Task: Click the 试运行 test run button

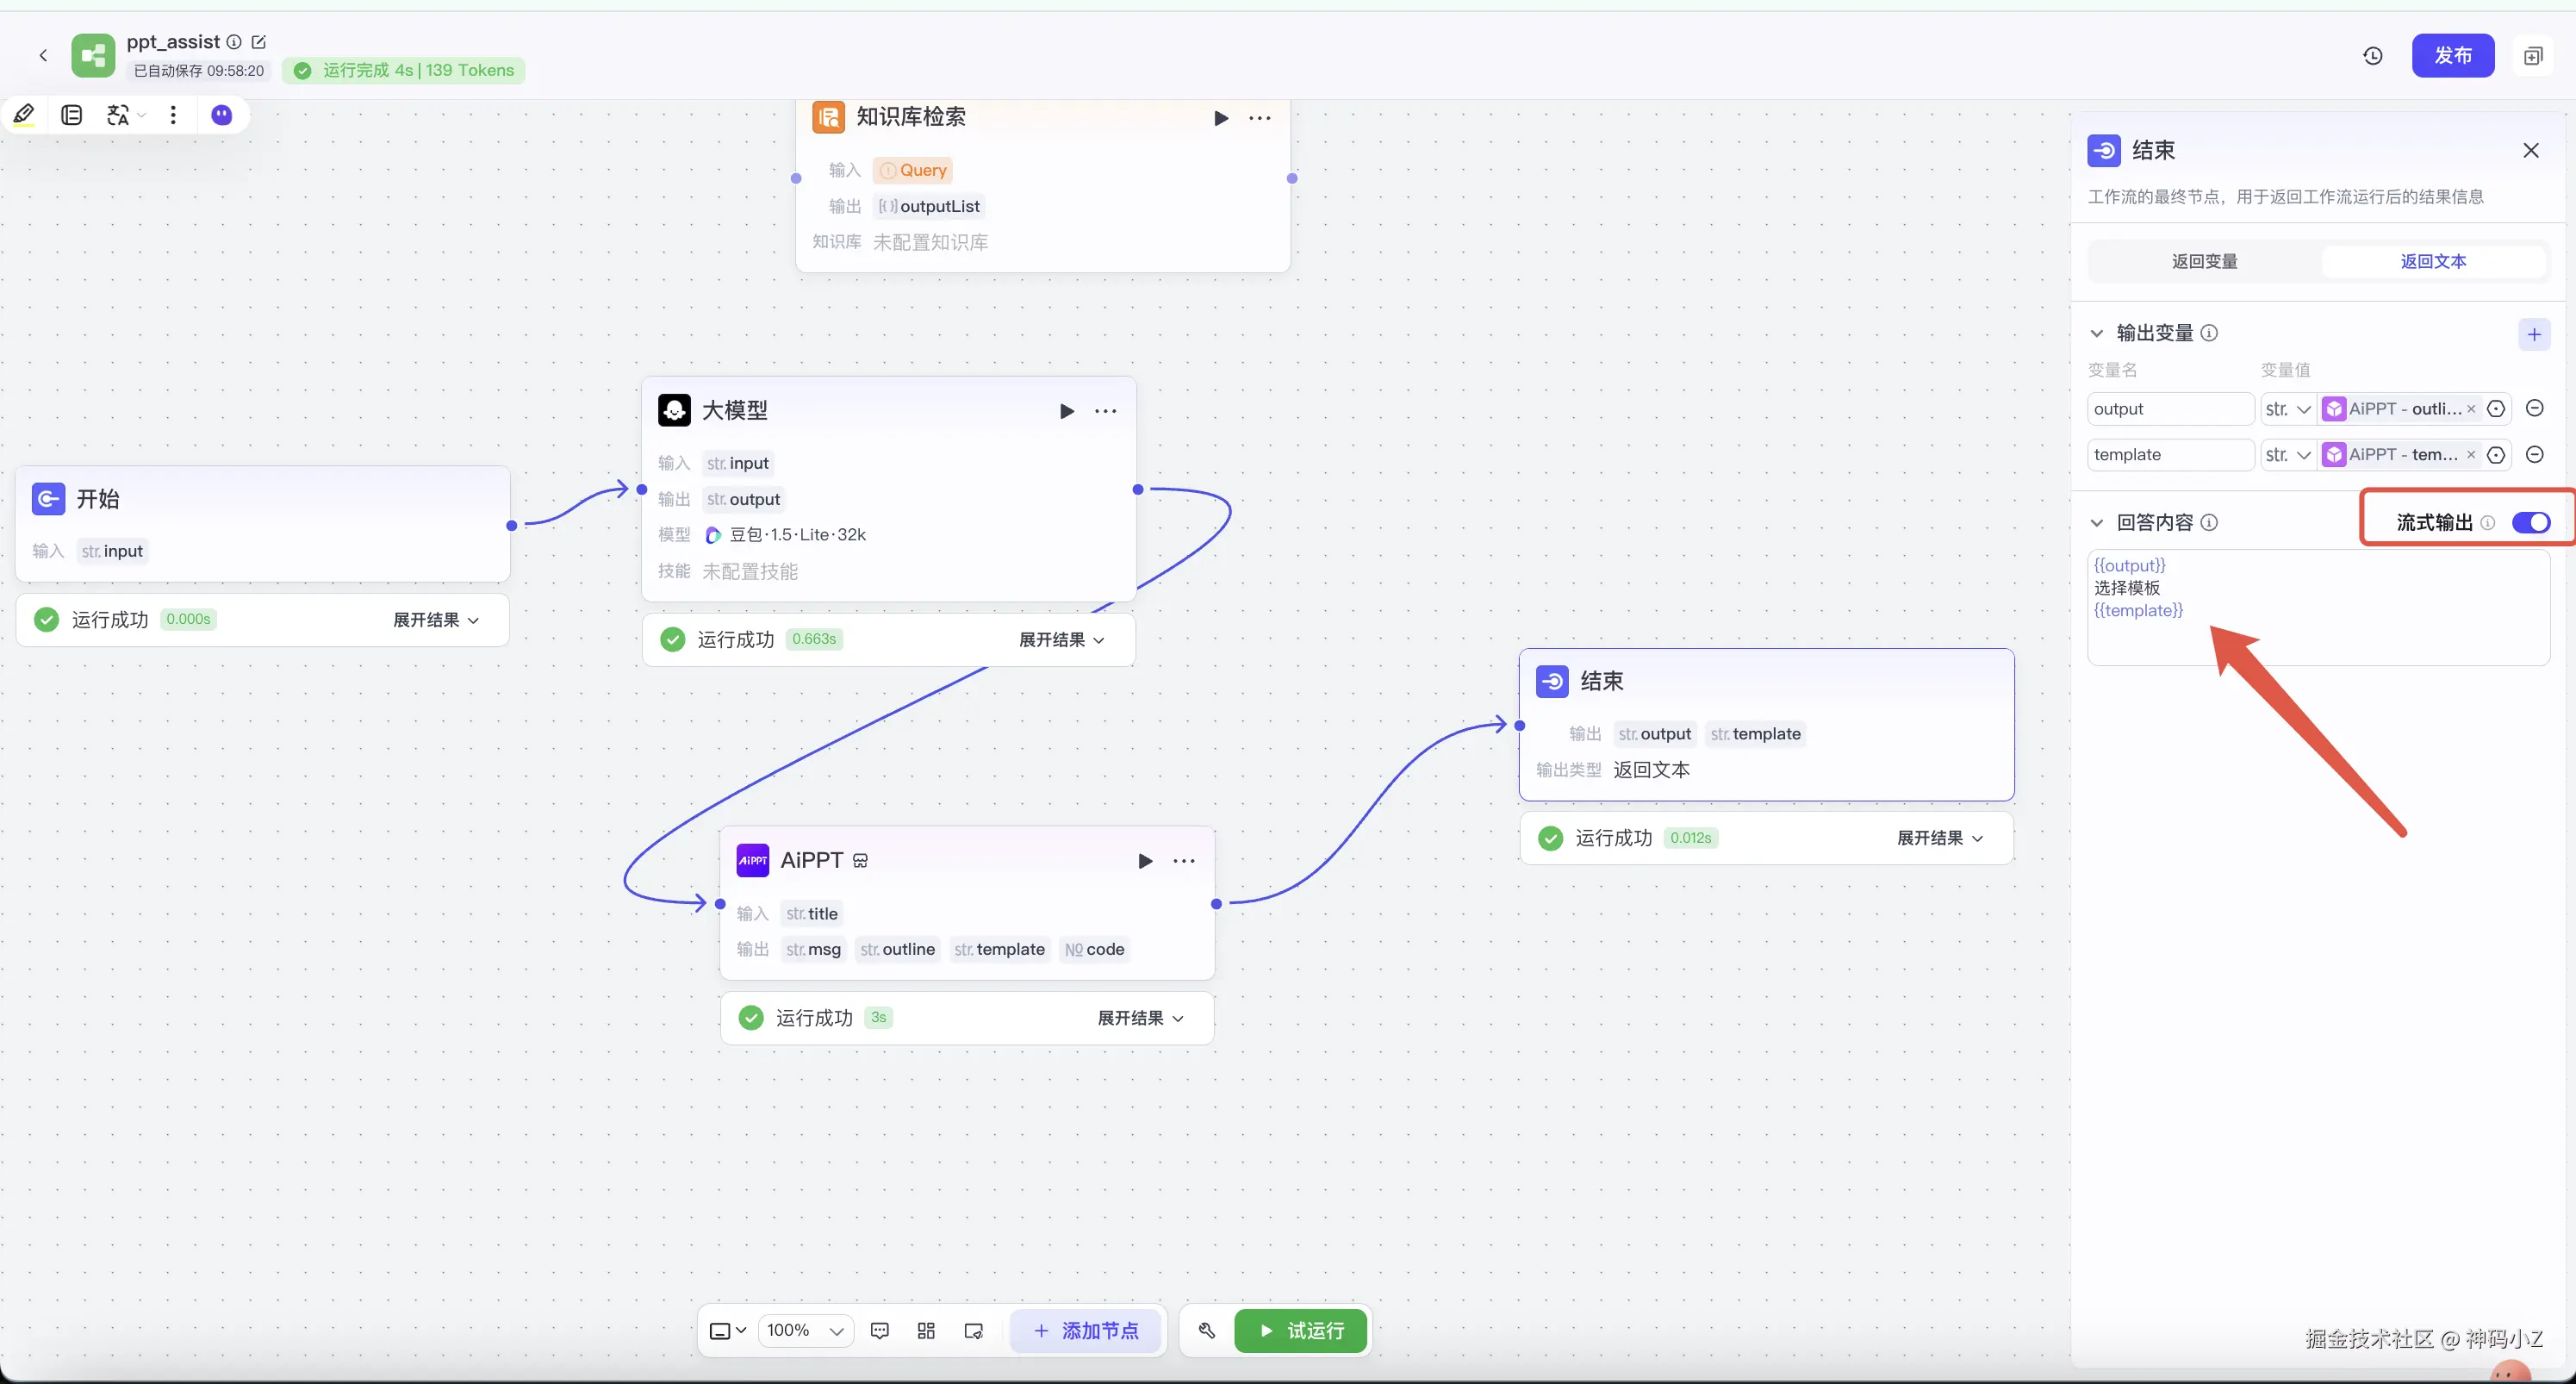Action: (x=1300, y=1331)
